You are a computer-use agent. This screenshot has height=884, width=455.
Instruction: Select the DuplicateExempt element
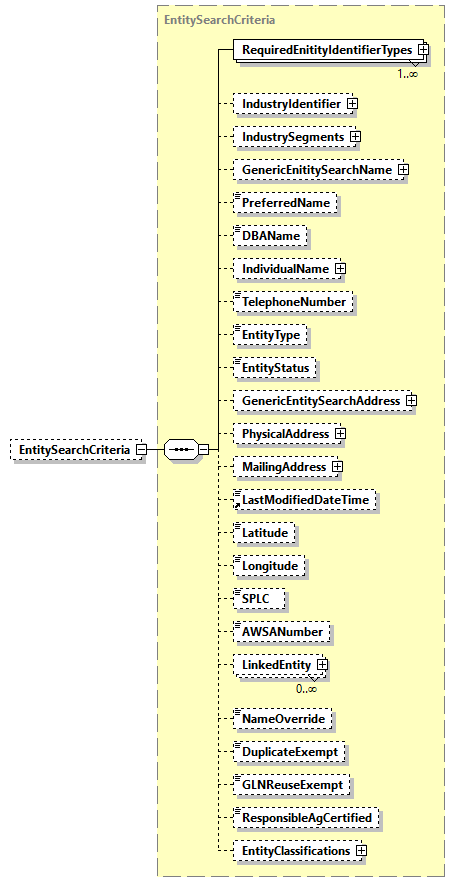(x=289, y=752)
